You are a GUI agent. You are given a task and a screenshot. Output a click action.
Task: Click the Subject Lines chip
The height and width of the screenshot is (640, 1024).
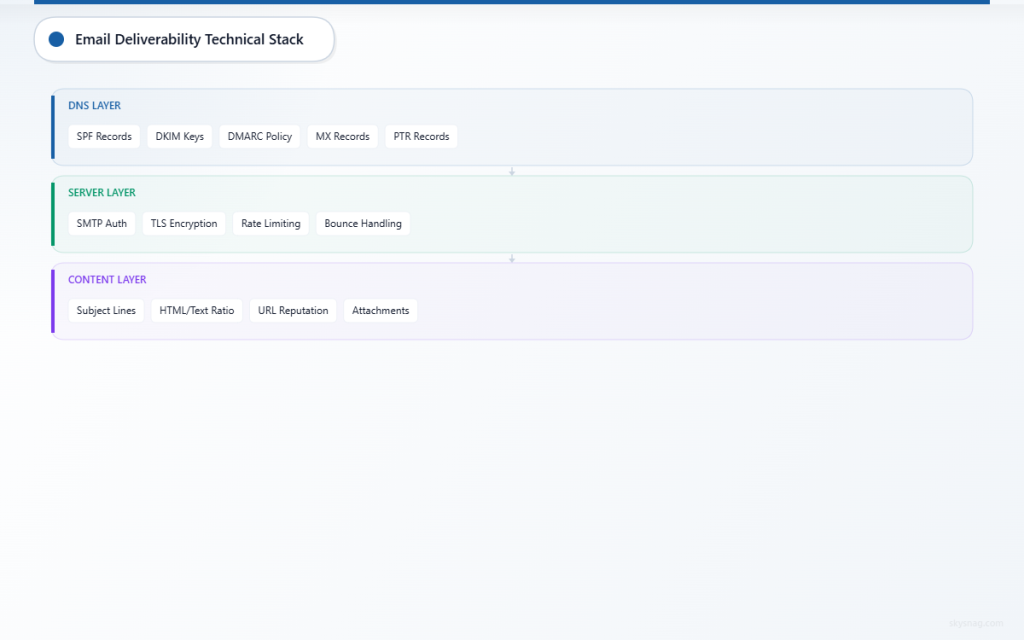coord(106,311)
